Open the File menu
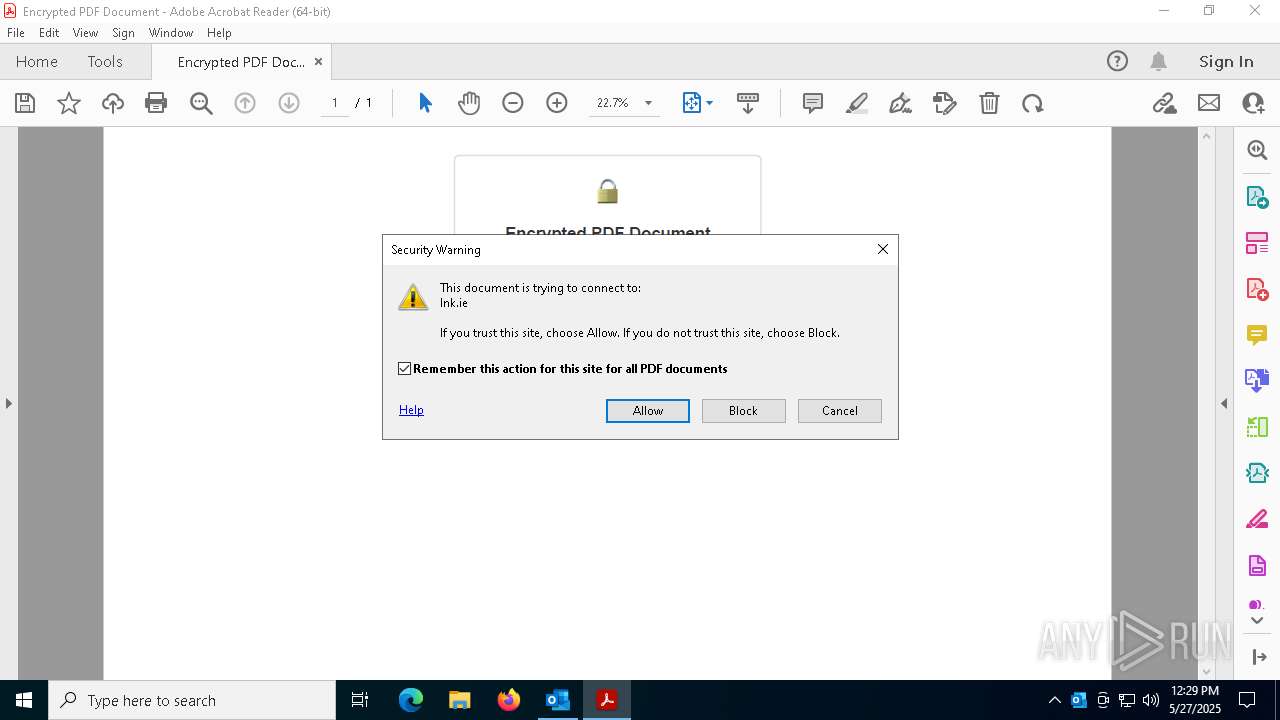 coord(16,33)
